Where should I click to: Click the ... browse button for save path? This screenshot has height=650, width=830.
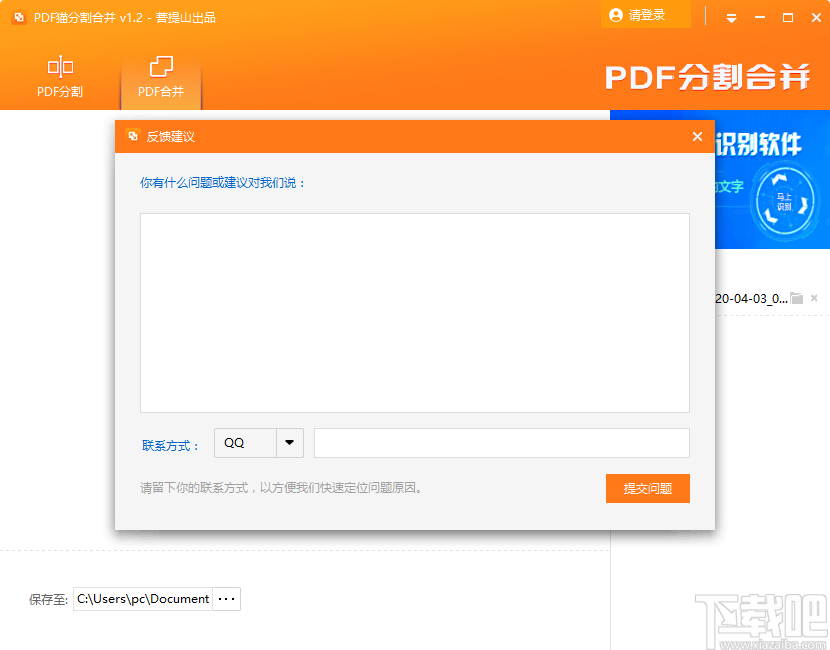(226, 598)
